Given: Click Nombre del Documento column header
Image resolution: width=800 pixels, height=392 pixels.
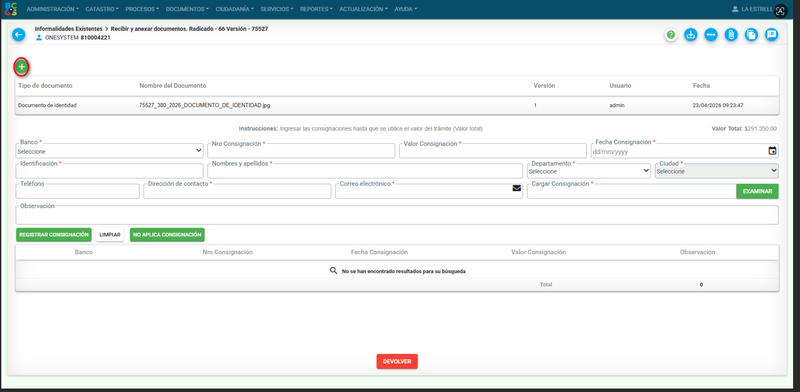Looking at the screenshot, I should pyautogui.click(x=172, y=86).
